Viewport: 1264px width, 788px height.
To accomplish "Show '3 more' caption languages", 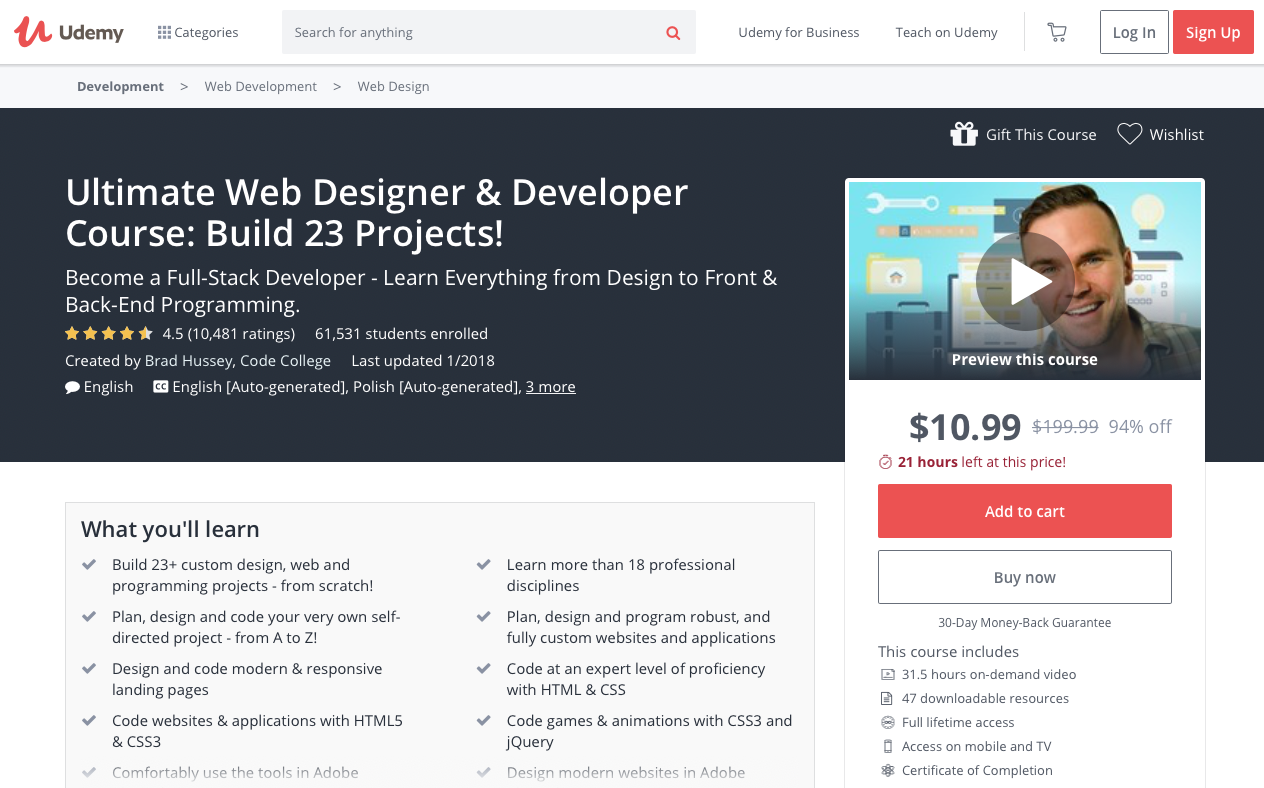I will pyautogui.click(x=551, y=387).
